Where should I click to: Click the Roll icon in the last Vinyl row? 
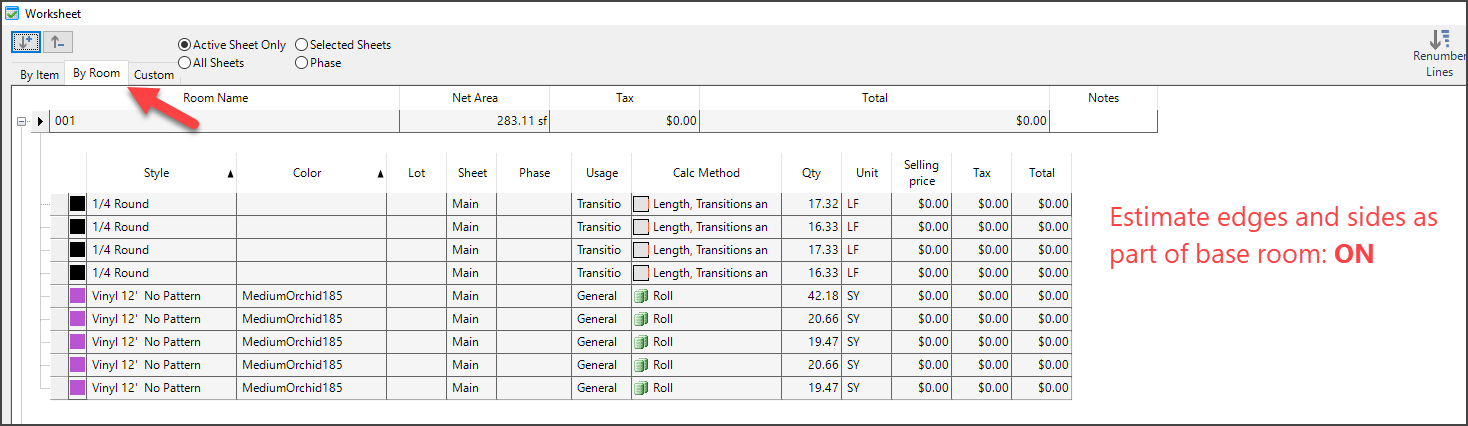(641, 388)
